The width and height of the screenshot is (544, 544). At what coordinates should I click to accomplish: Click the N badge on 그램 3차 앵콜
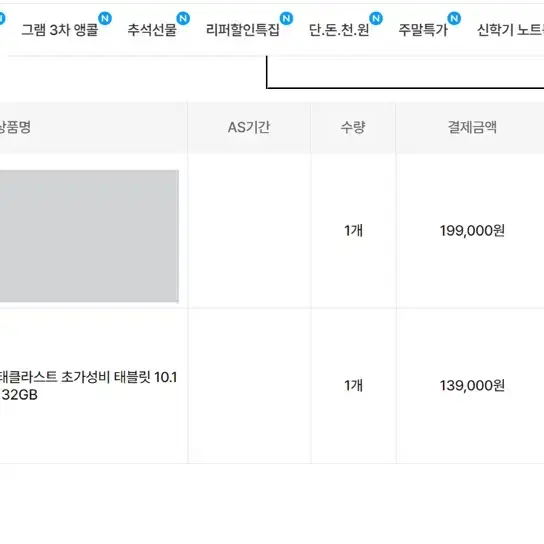[105, 18]
